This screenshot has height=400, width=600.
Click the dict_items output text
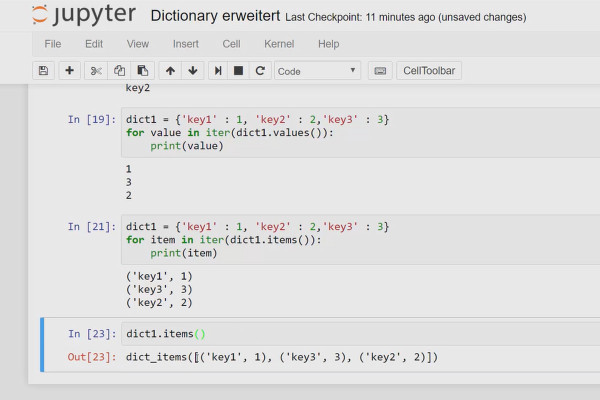pyautogui.click(x=282, y=357)
